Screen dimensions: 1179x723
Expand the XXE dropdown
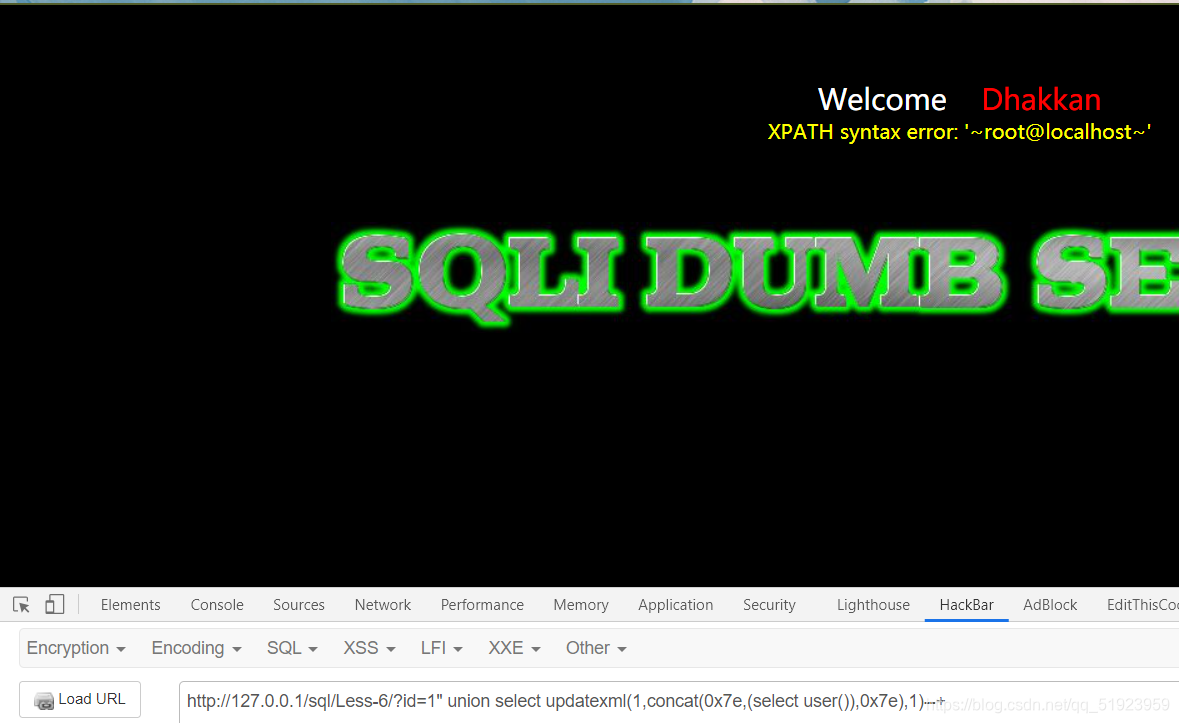coord(514,648)
